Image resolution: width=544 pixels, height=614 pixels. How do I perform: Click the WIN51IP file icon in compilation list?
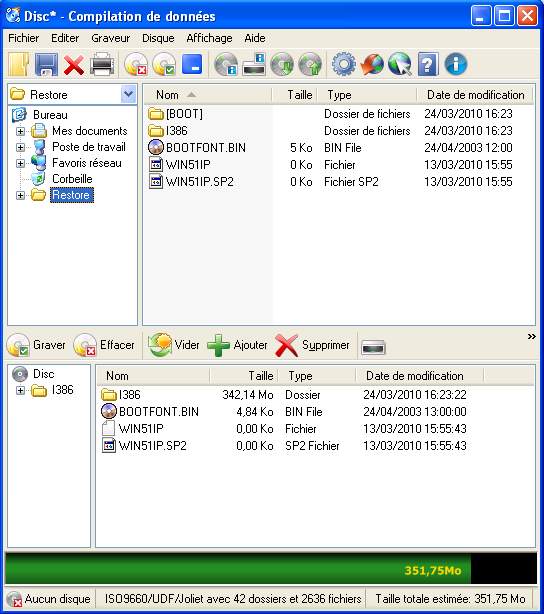click(108, 428)
